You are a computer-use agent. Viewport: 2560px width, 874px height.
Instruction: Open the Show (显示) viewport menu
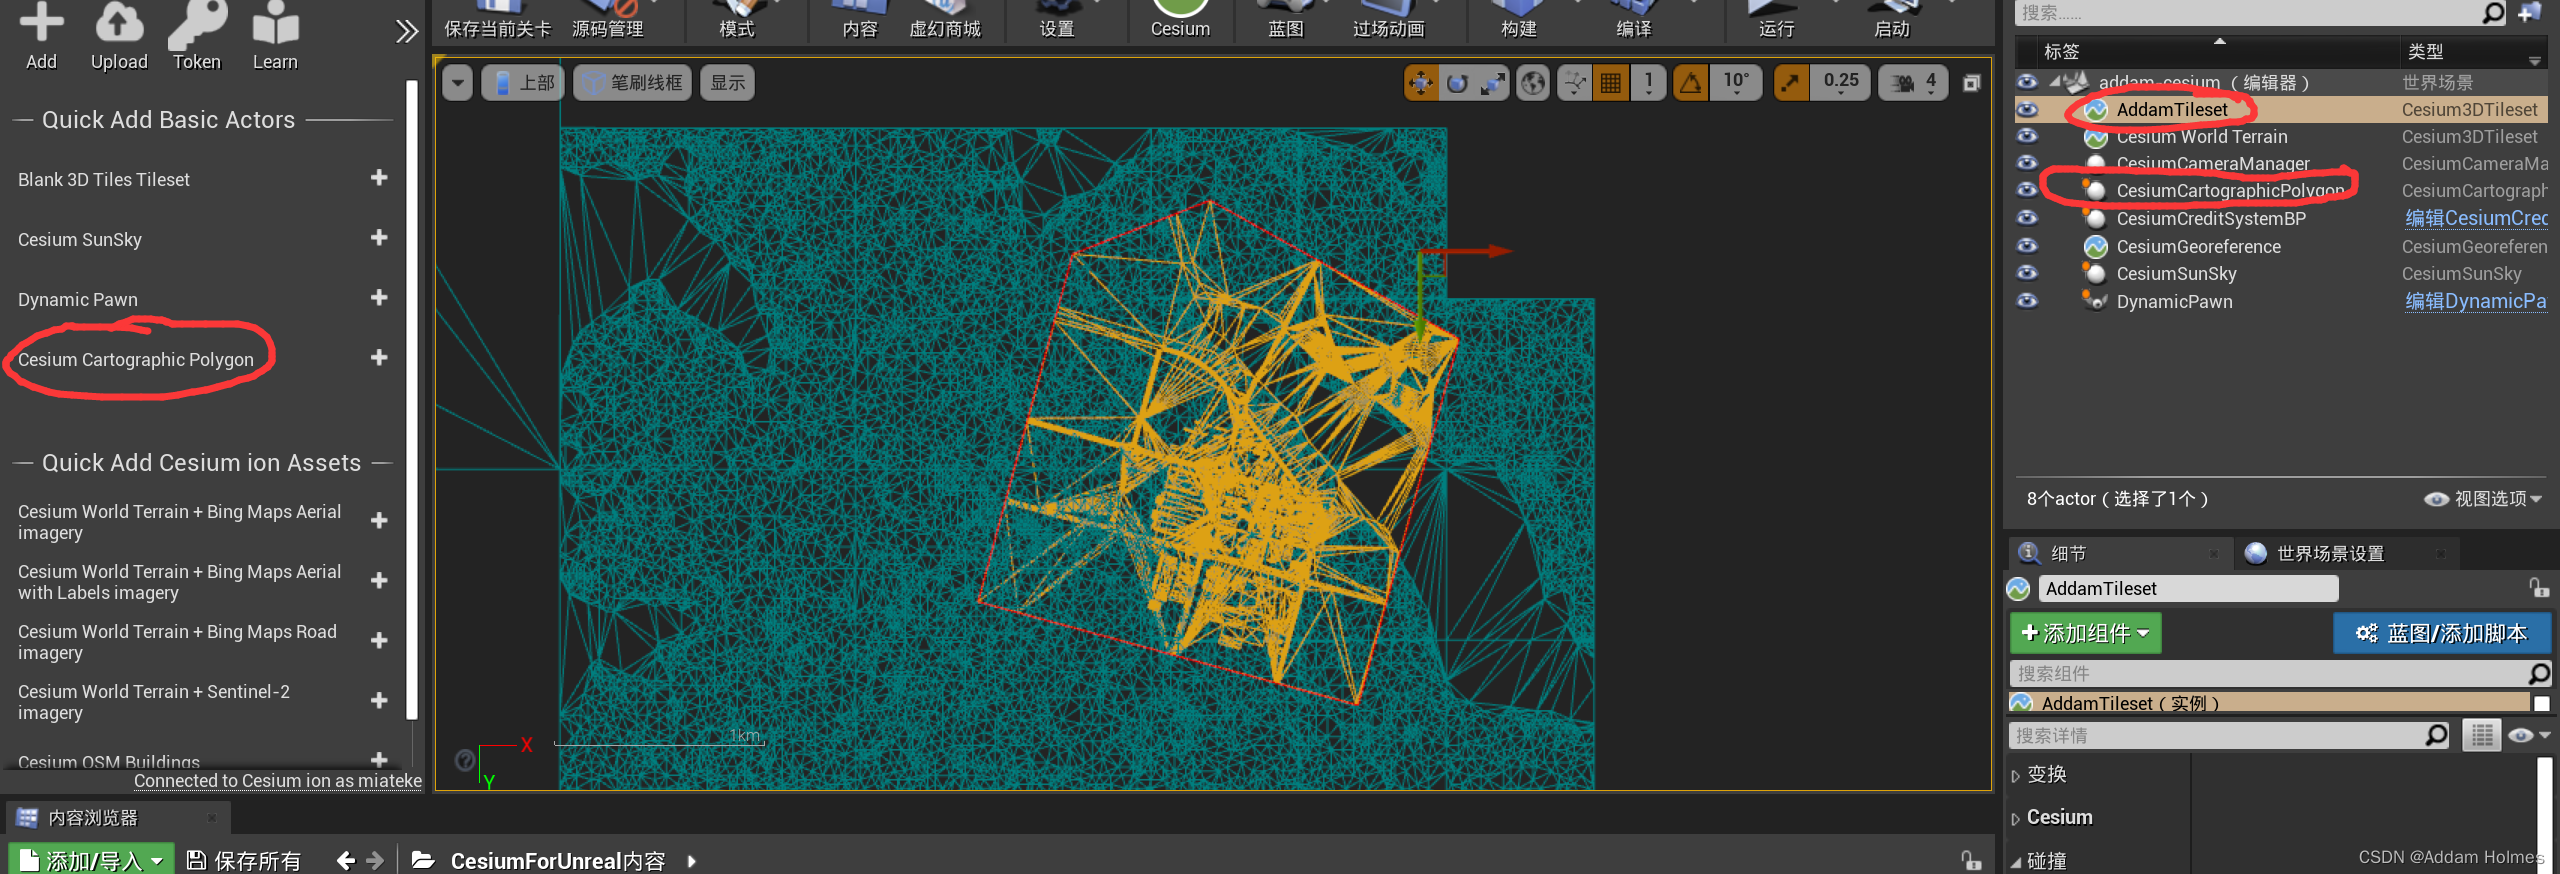tap(727, 83)
